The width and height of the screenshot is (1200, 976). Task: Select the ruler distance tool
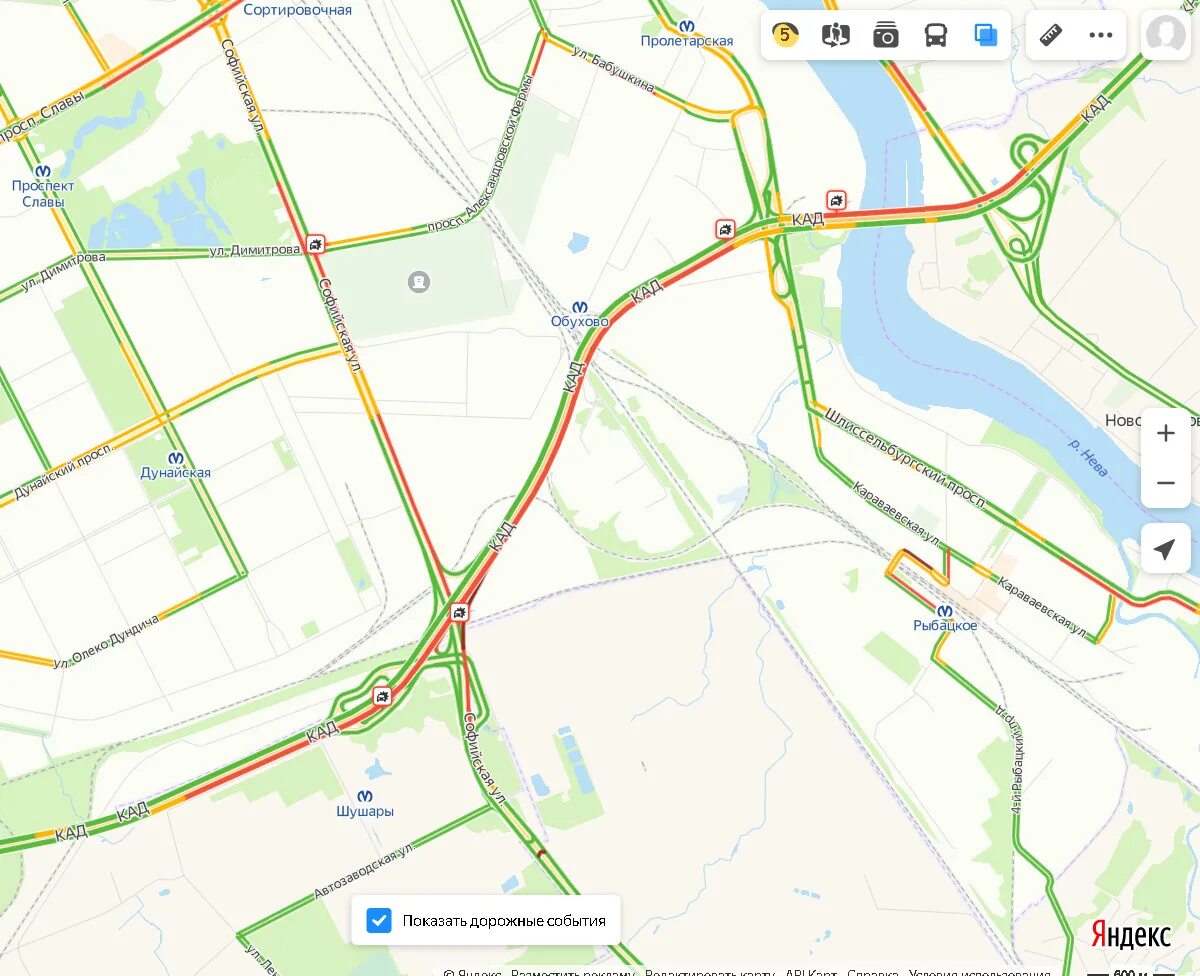click(x=1051, y=35)
